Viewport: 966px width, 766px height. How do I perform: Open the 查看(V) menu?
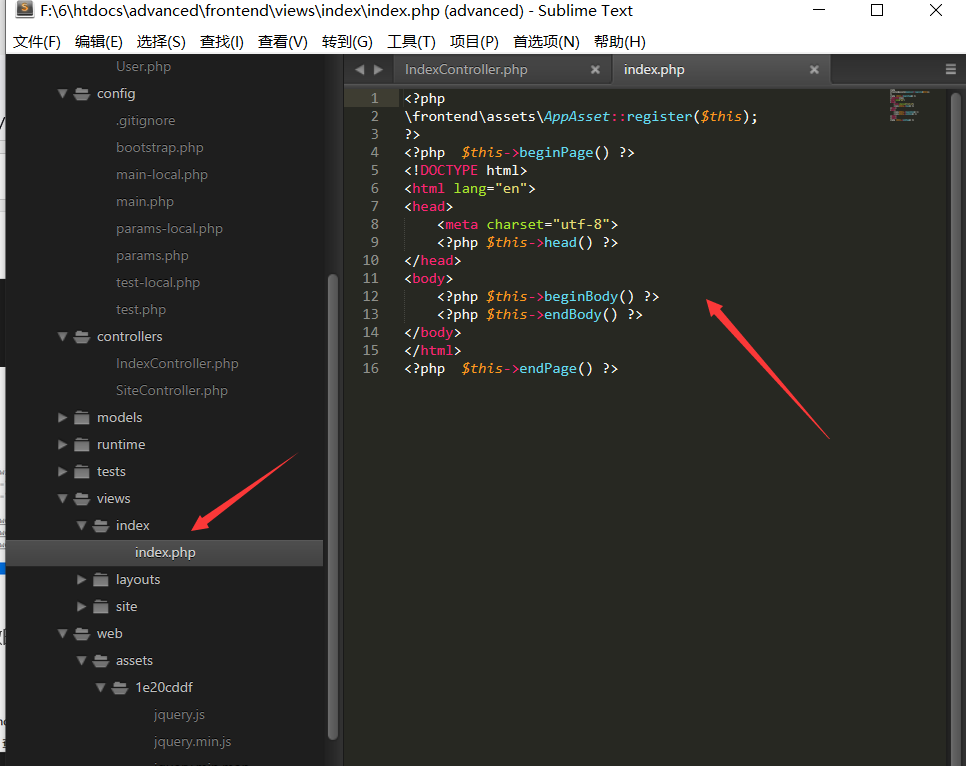click(283, 41)
